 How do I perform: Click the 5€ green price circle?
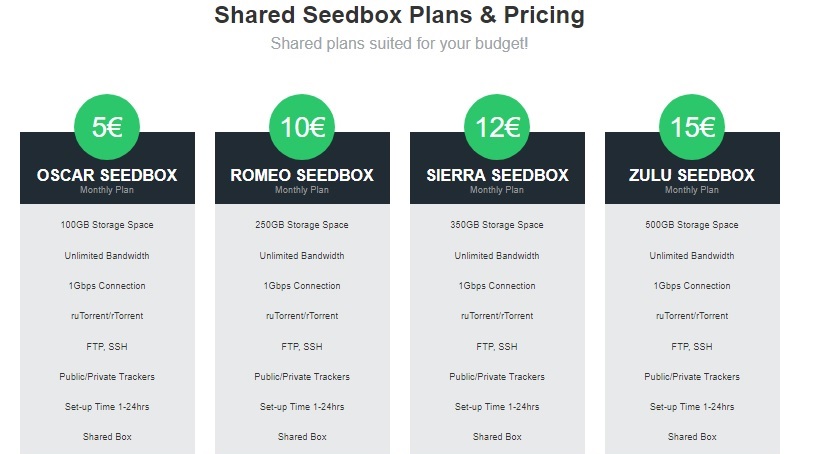pos(107,127)
